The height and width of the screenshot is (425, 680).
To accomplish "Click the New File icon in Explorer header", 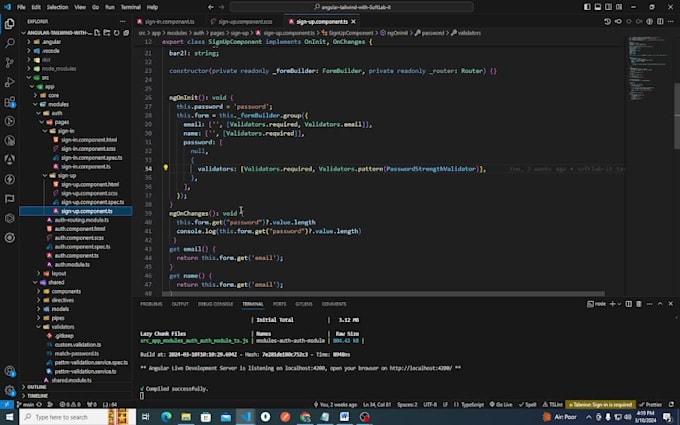I will click(97, 33).
